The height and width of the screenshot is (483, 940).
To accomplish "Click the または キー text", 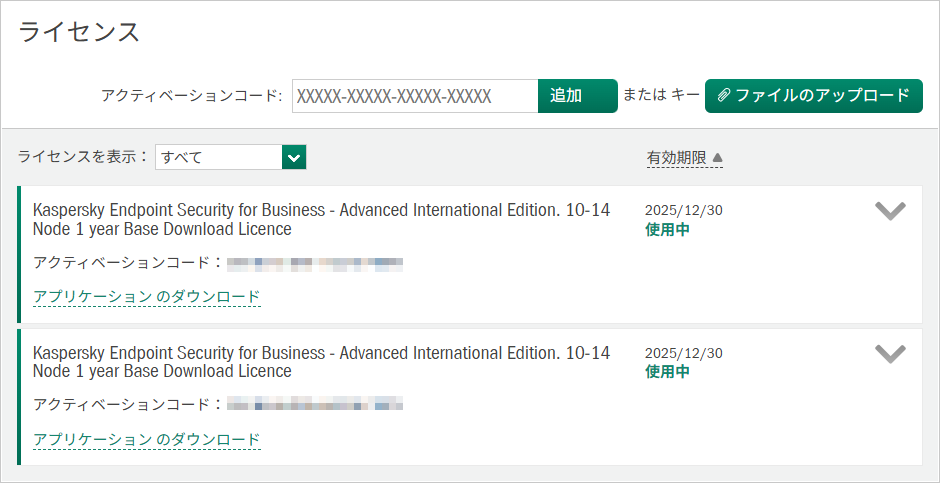I will (x=661, y=95).
